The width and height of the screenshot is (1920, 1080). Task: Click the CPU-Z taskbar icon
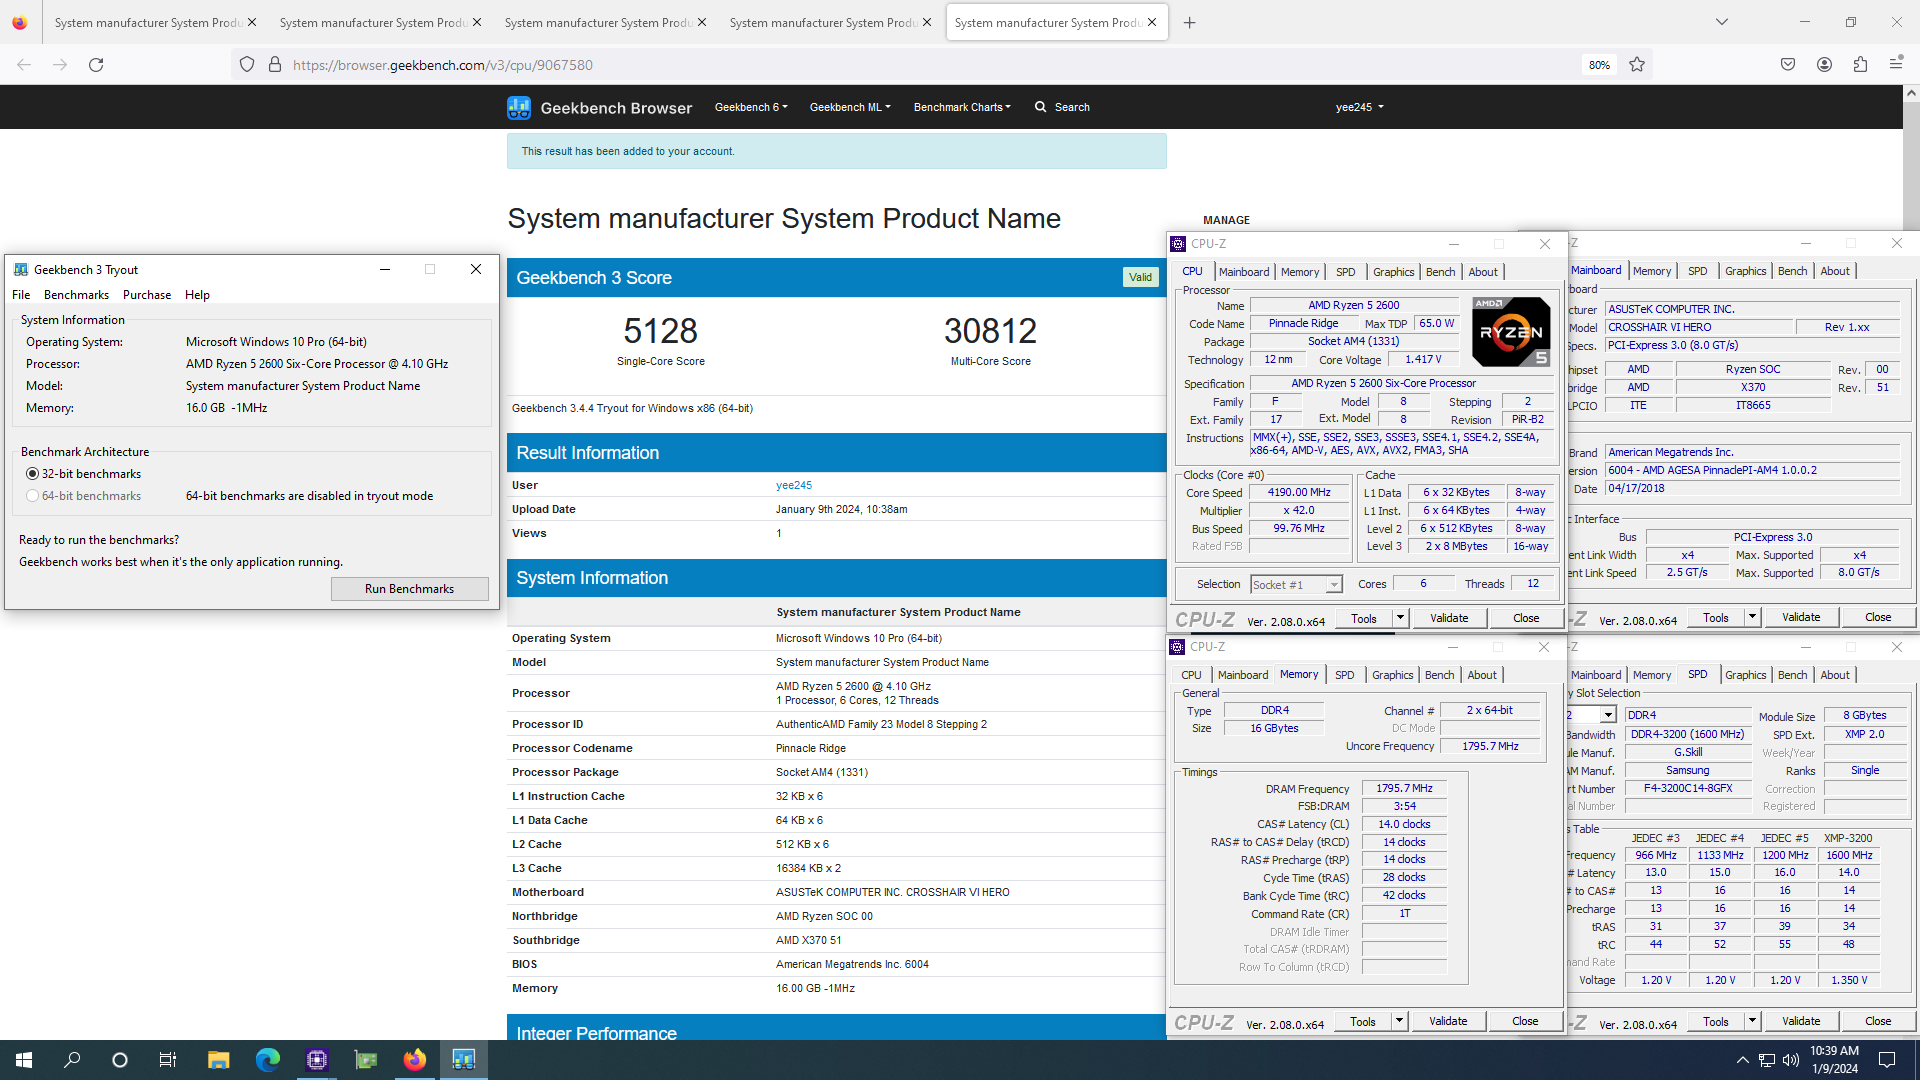317,1060
